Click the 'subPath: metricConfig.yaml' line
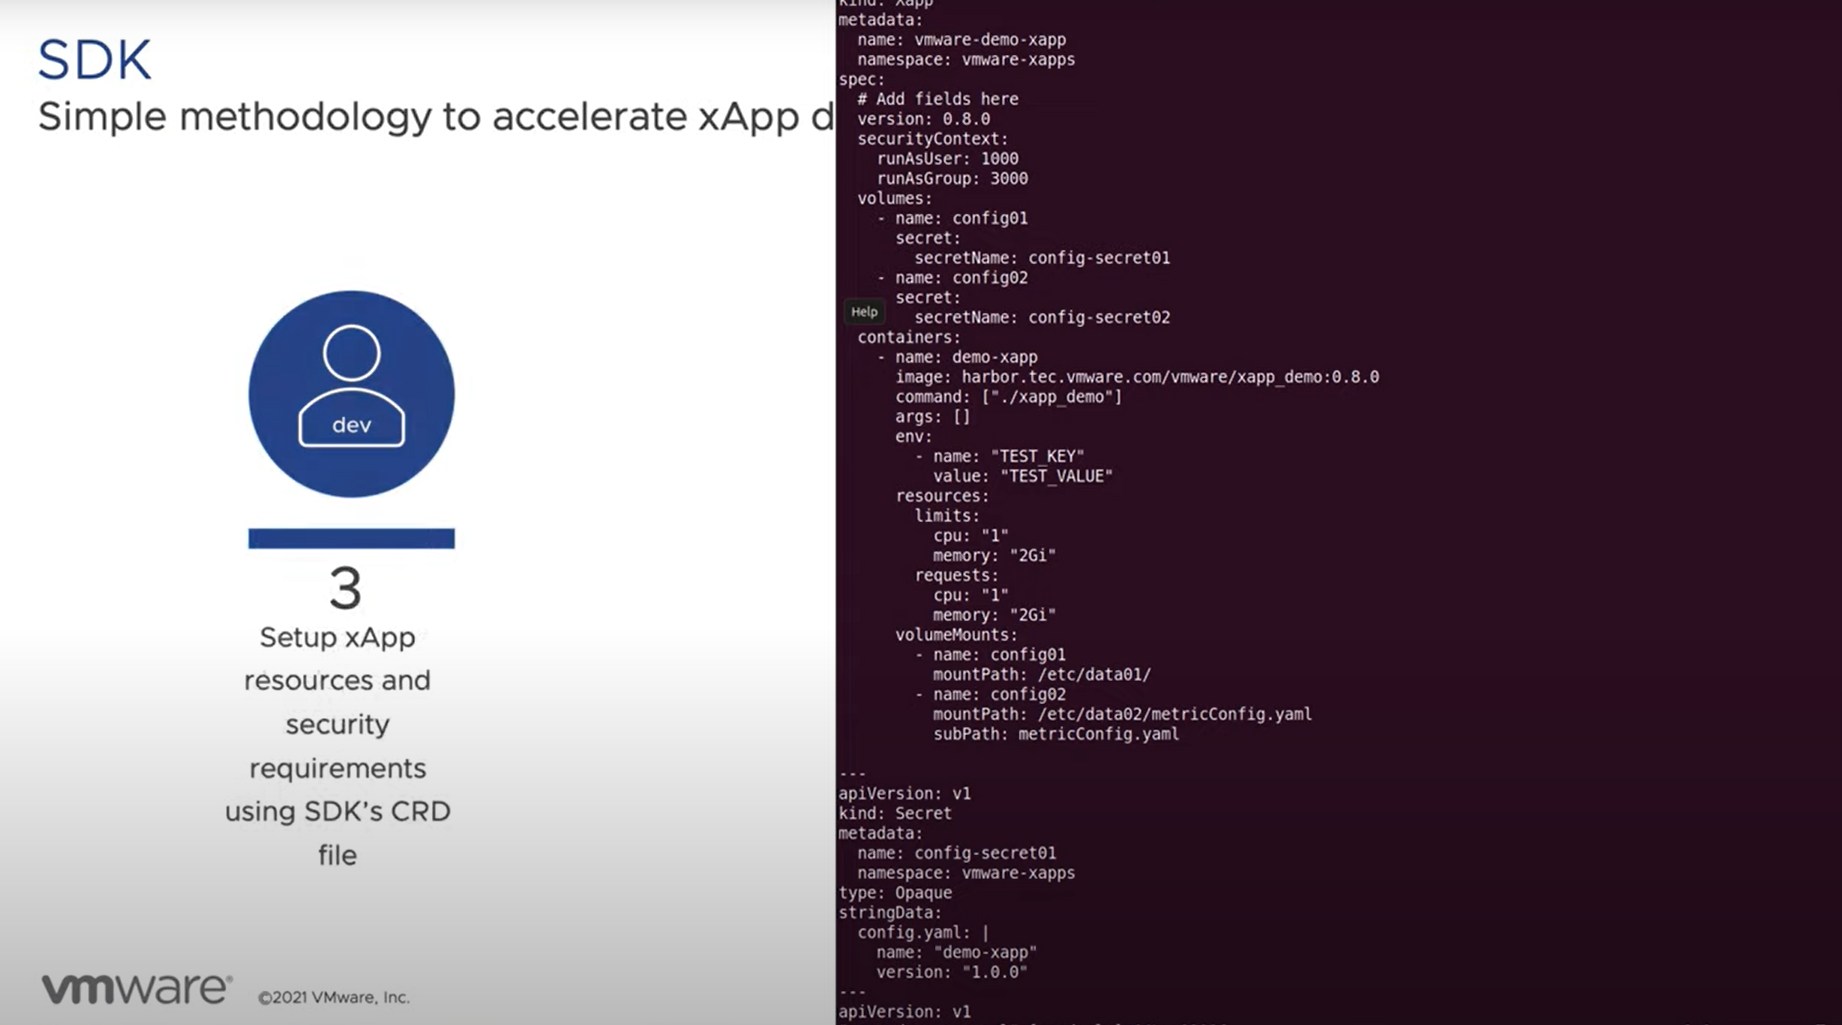 coord(1056,734)
